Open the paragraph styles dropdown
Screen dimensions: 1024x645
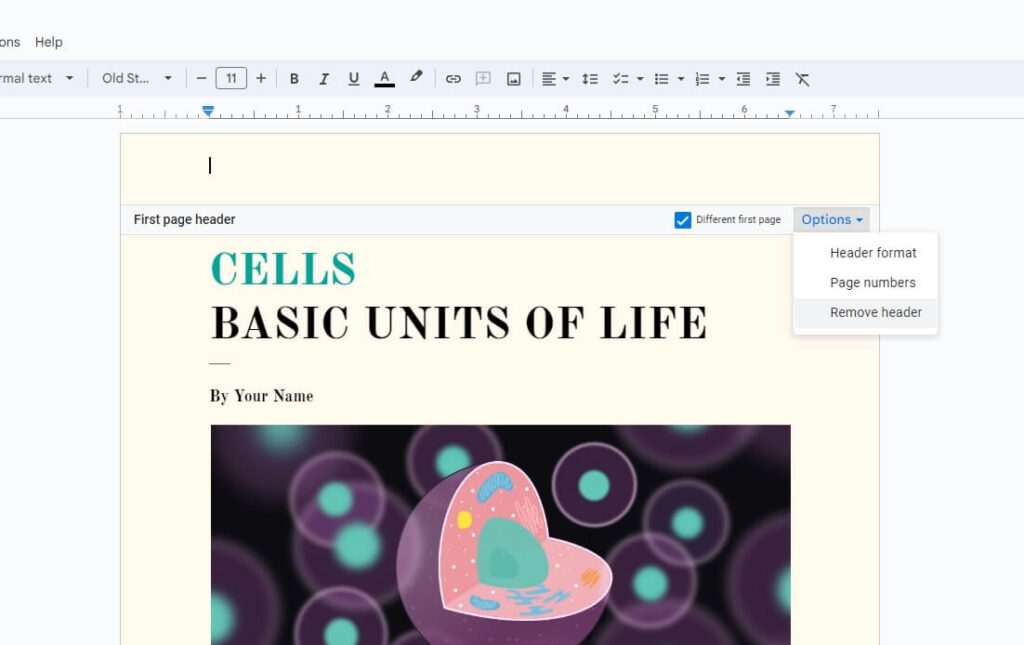click(40, 78)
